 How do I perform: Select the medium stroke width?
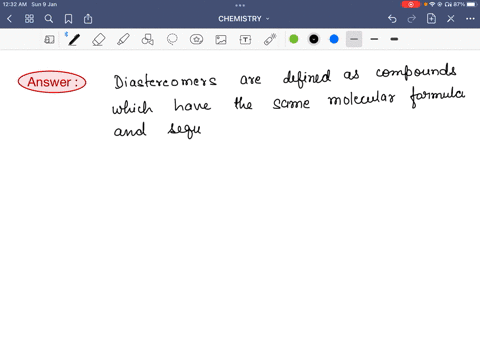374,39
